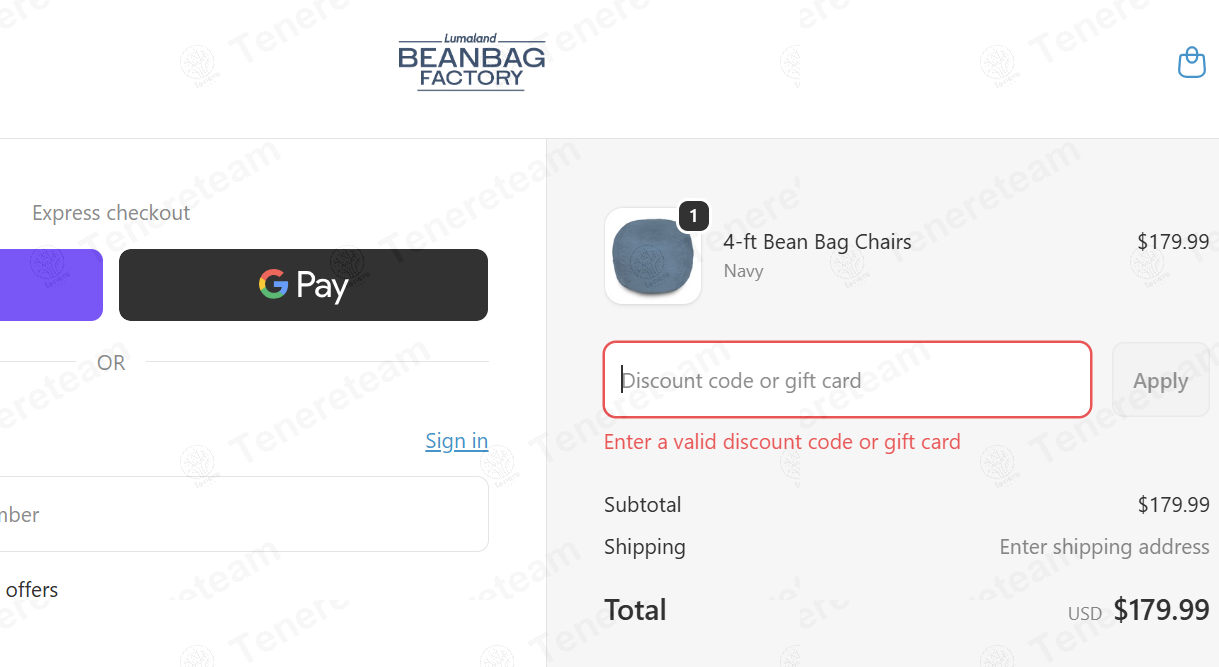Click the Apply discount button
Image resolution: width=1219 pixels, height=667 pixels.
(x=1160, y=380)
